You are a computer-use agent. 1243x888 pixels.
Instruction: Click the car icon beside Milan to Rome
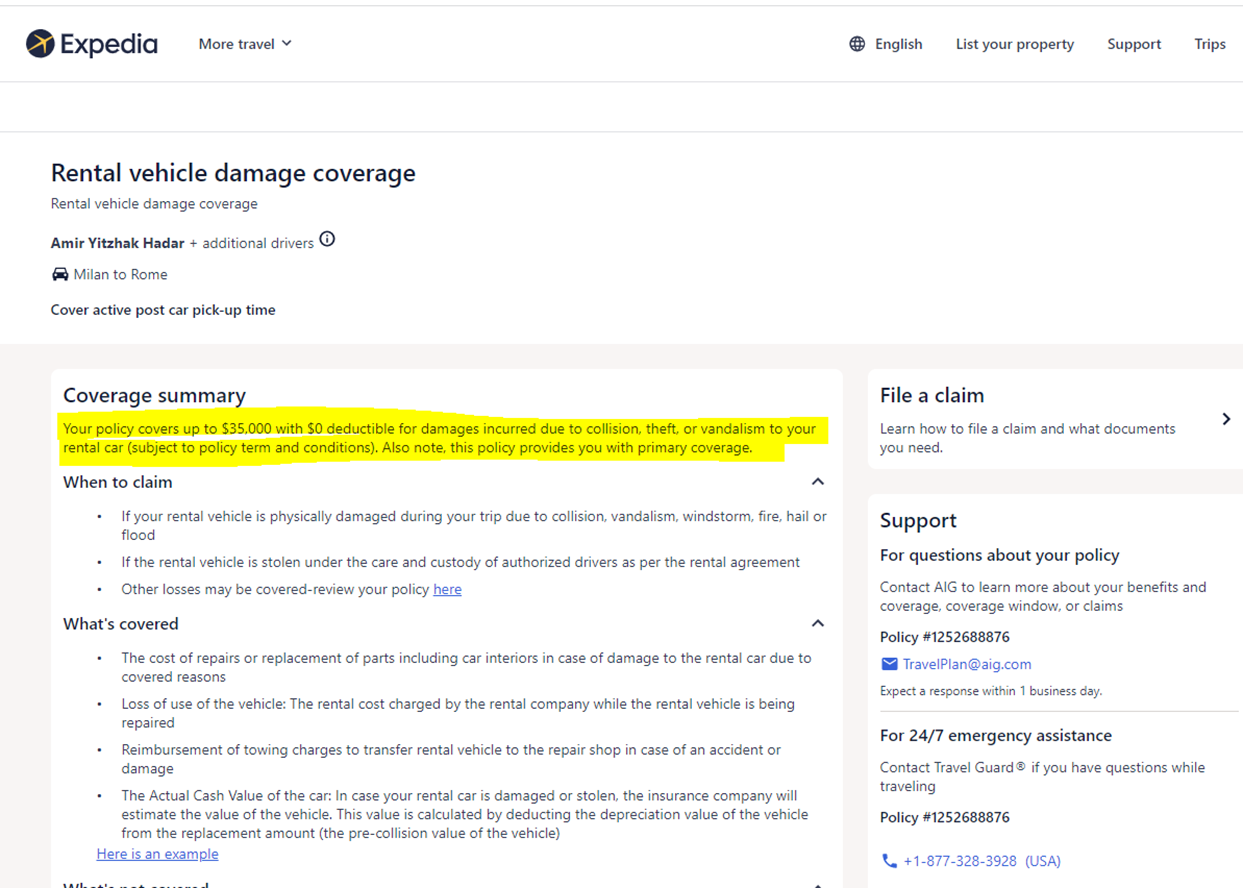coord(59,274)
